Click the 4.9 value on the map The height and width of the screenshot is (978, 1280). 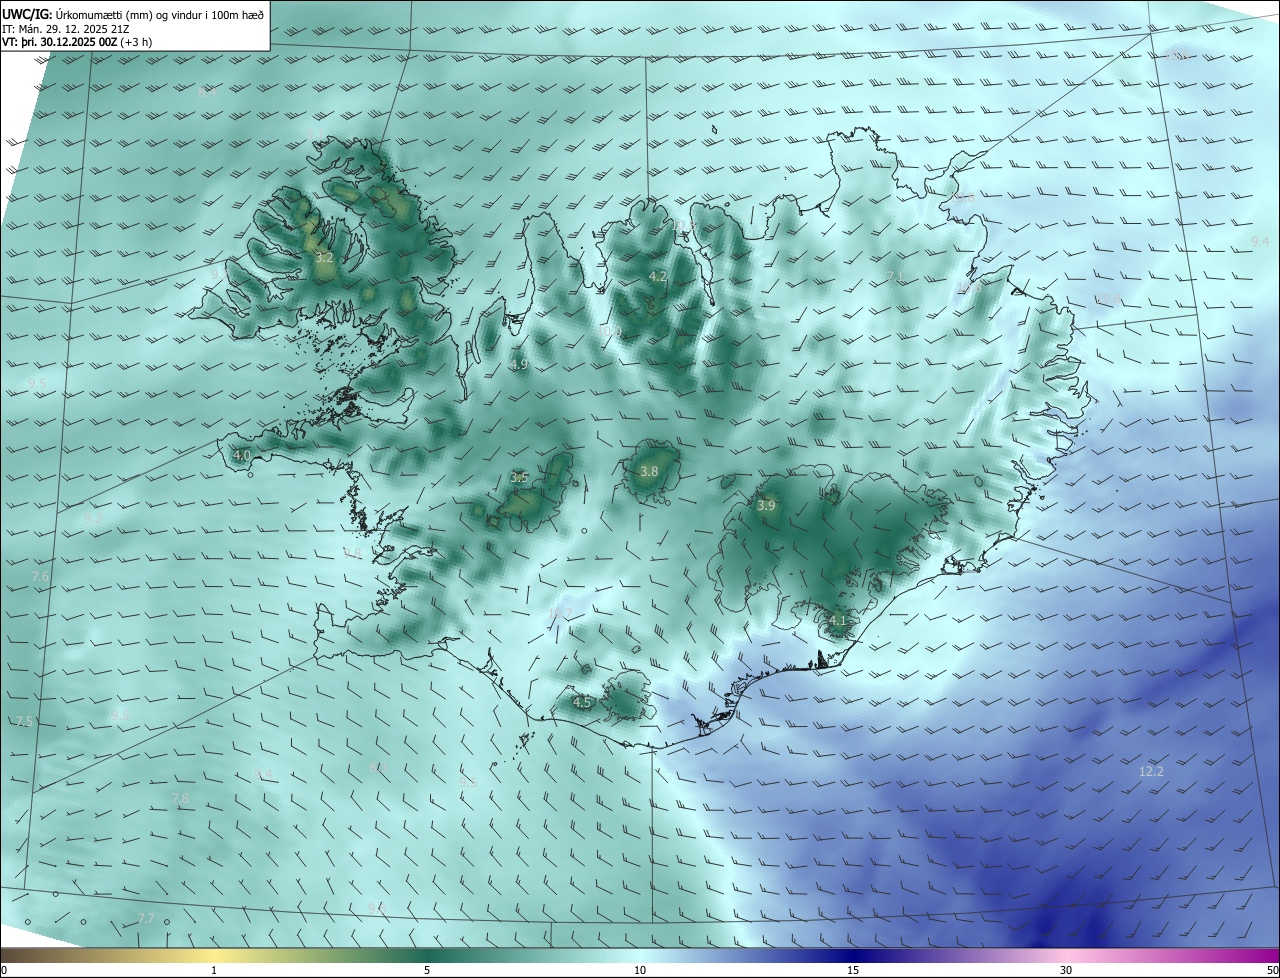[x=520, y=365]
